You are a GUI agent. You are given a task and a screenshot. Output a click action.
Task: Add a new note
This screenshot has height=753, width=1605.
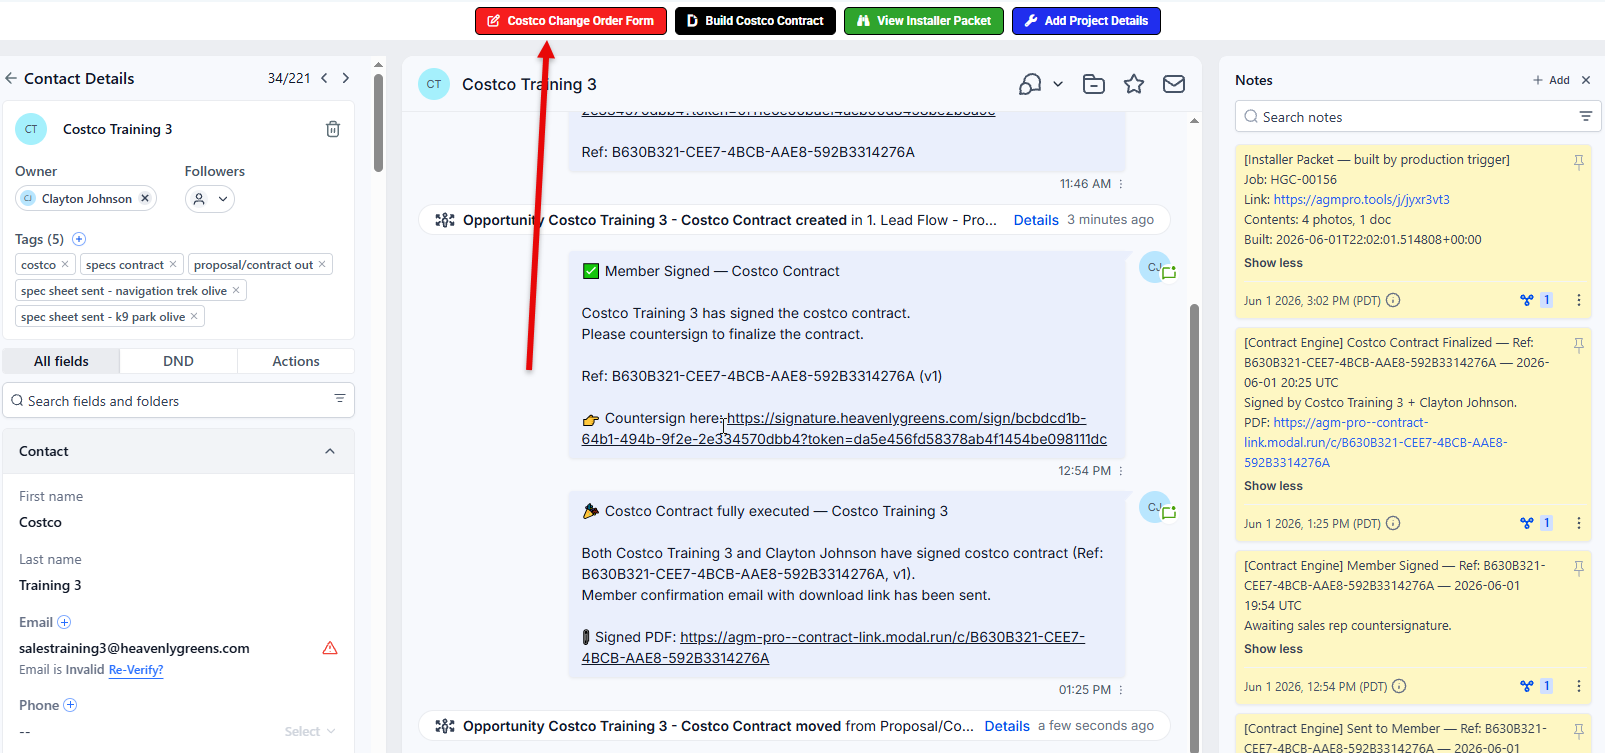point(1551,80)
